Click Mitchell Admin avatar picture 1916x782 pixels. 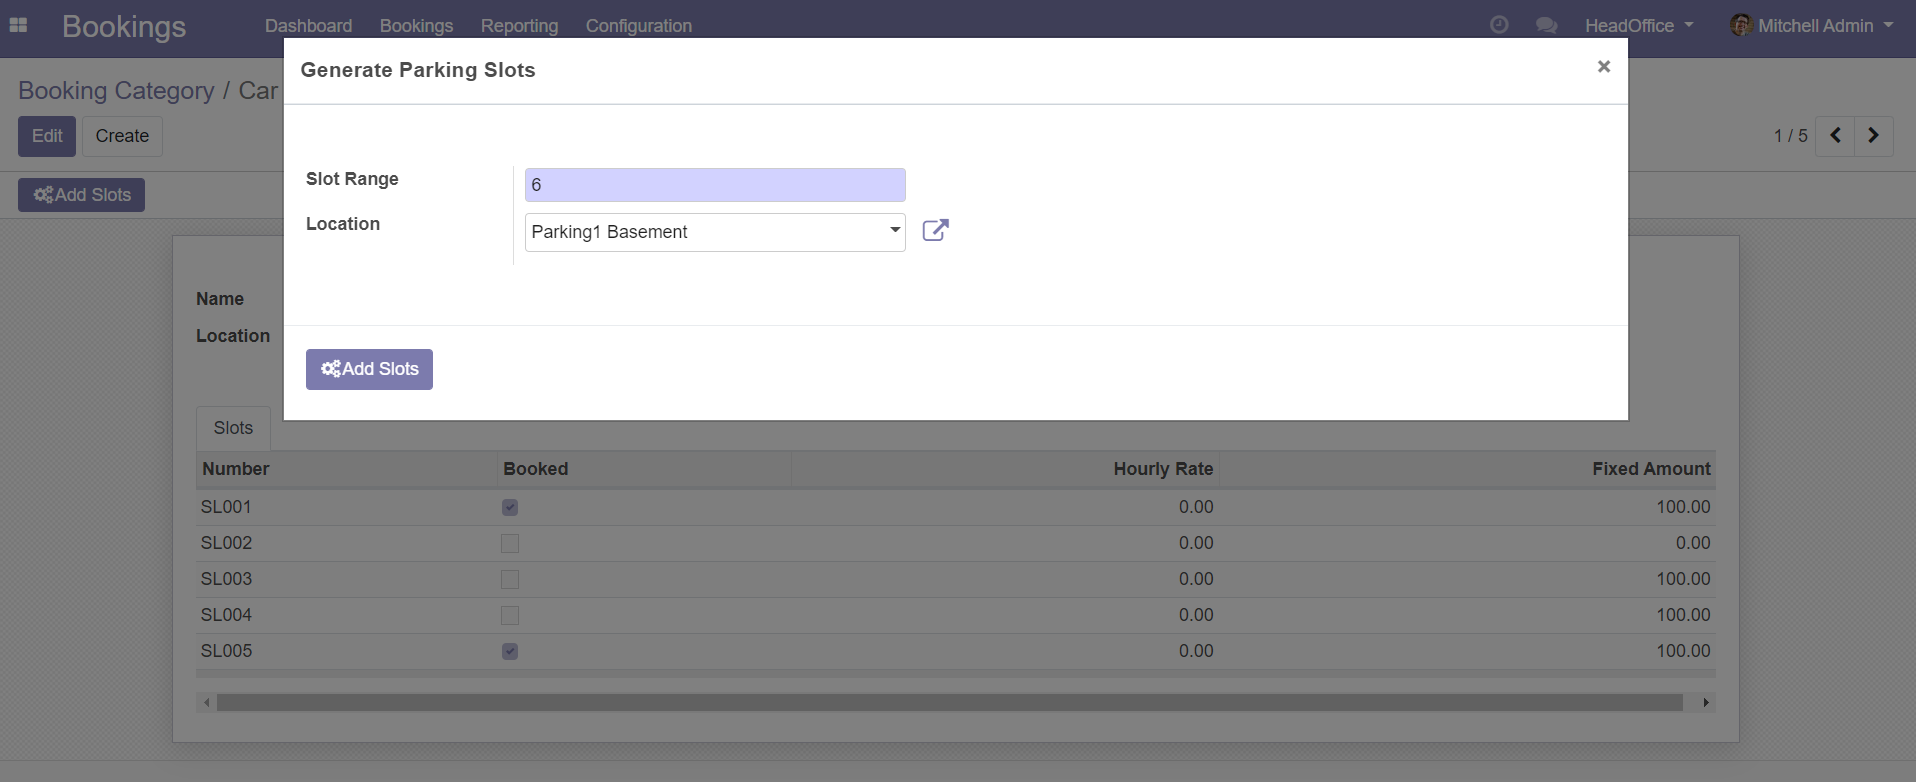[x=1741, y=25]
